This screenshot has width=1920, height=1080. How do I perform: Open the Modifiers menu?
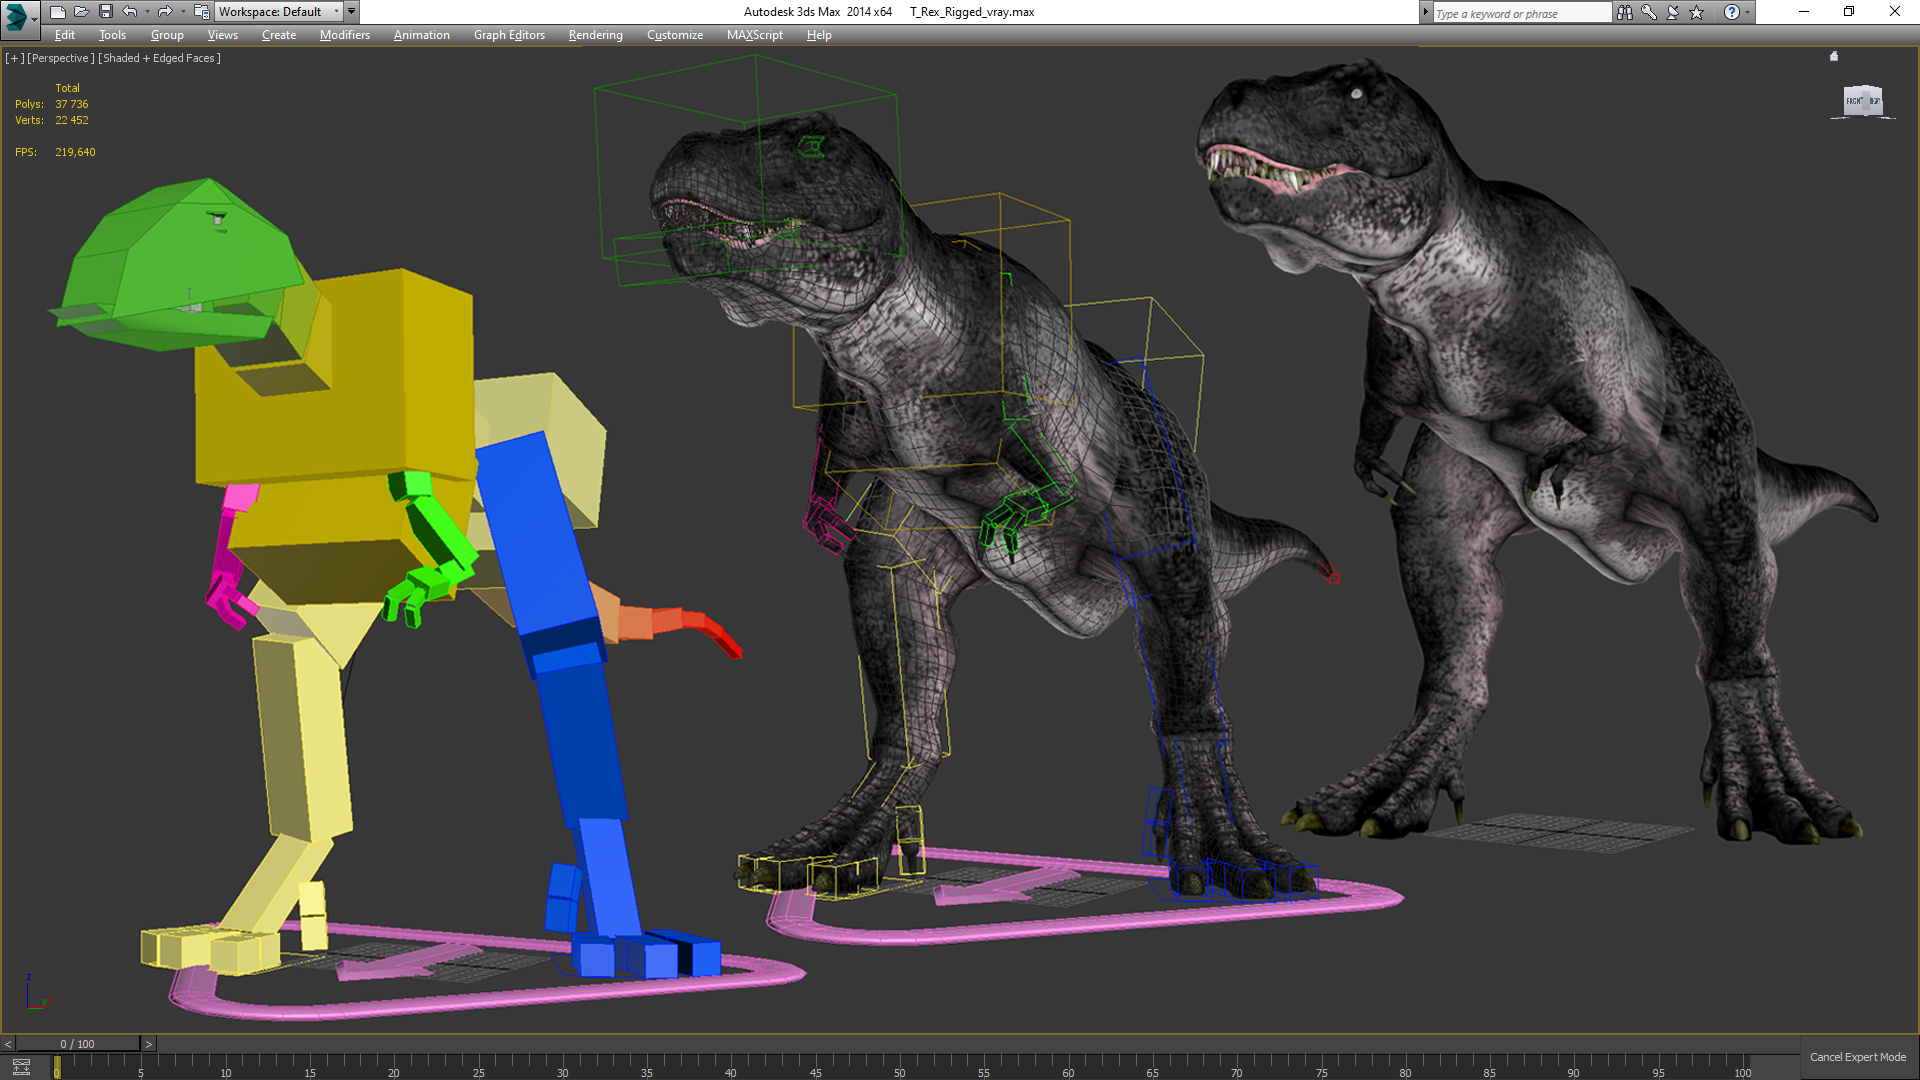point(345,35)
